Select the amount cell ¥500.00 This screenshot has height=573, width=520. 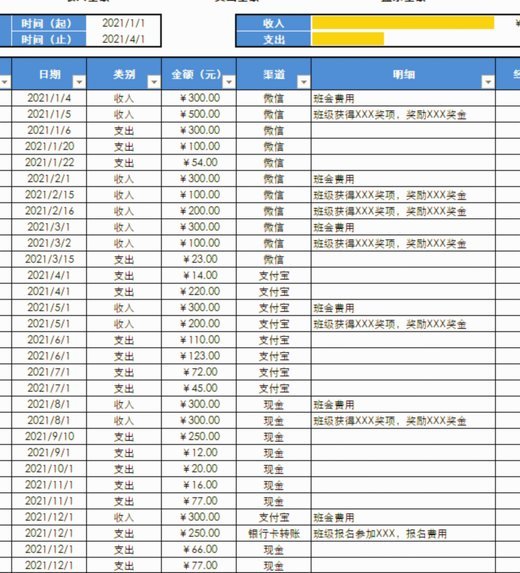click(x=199, y=114)
